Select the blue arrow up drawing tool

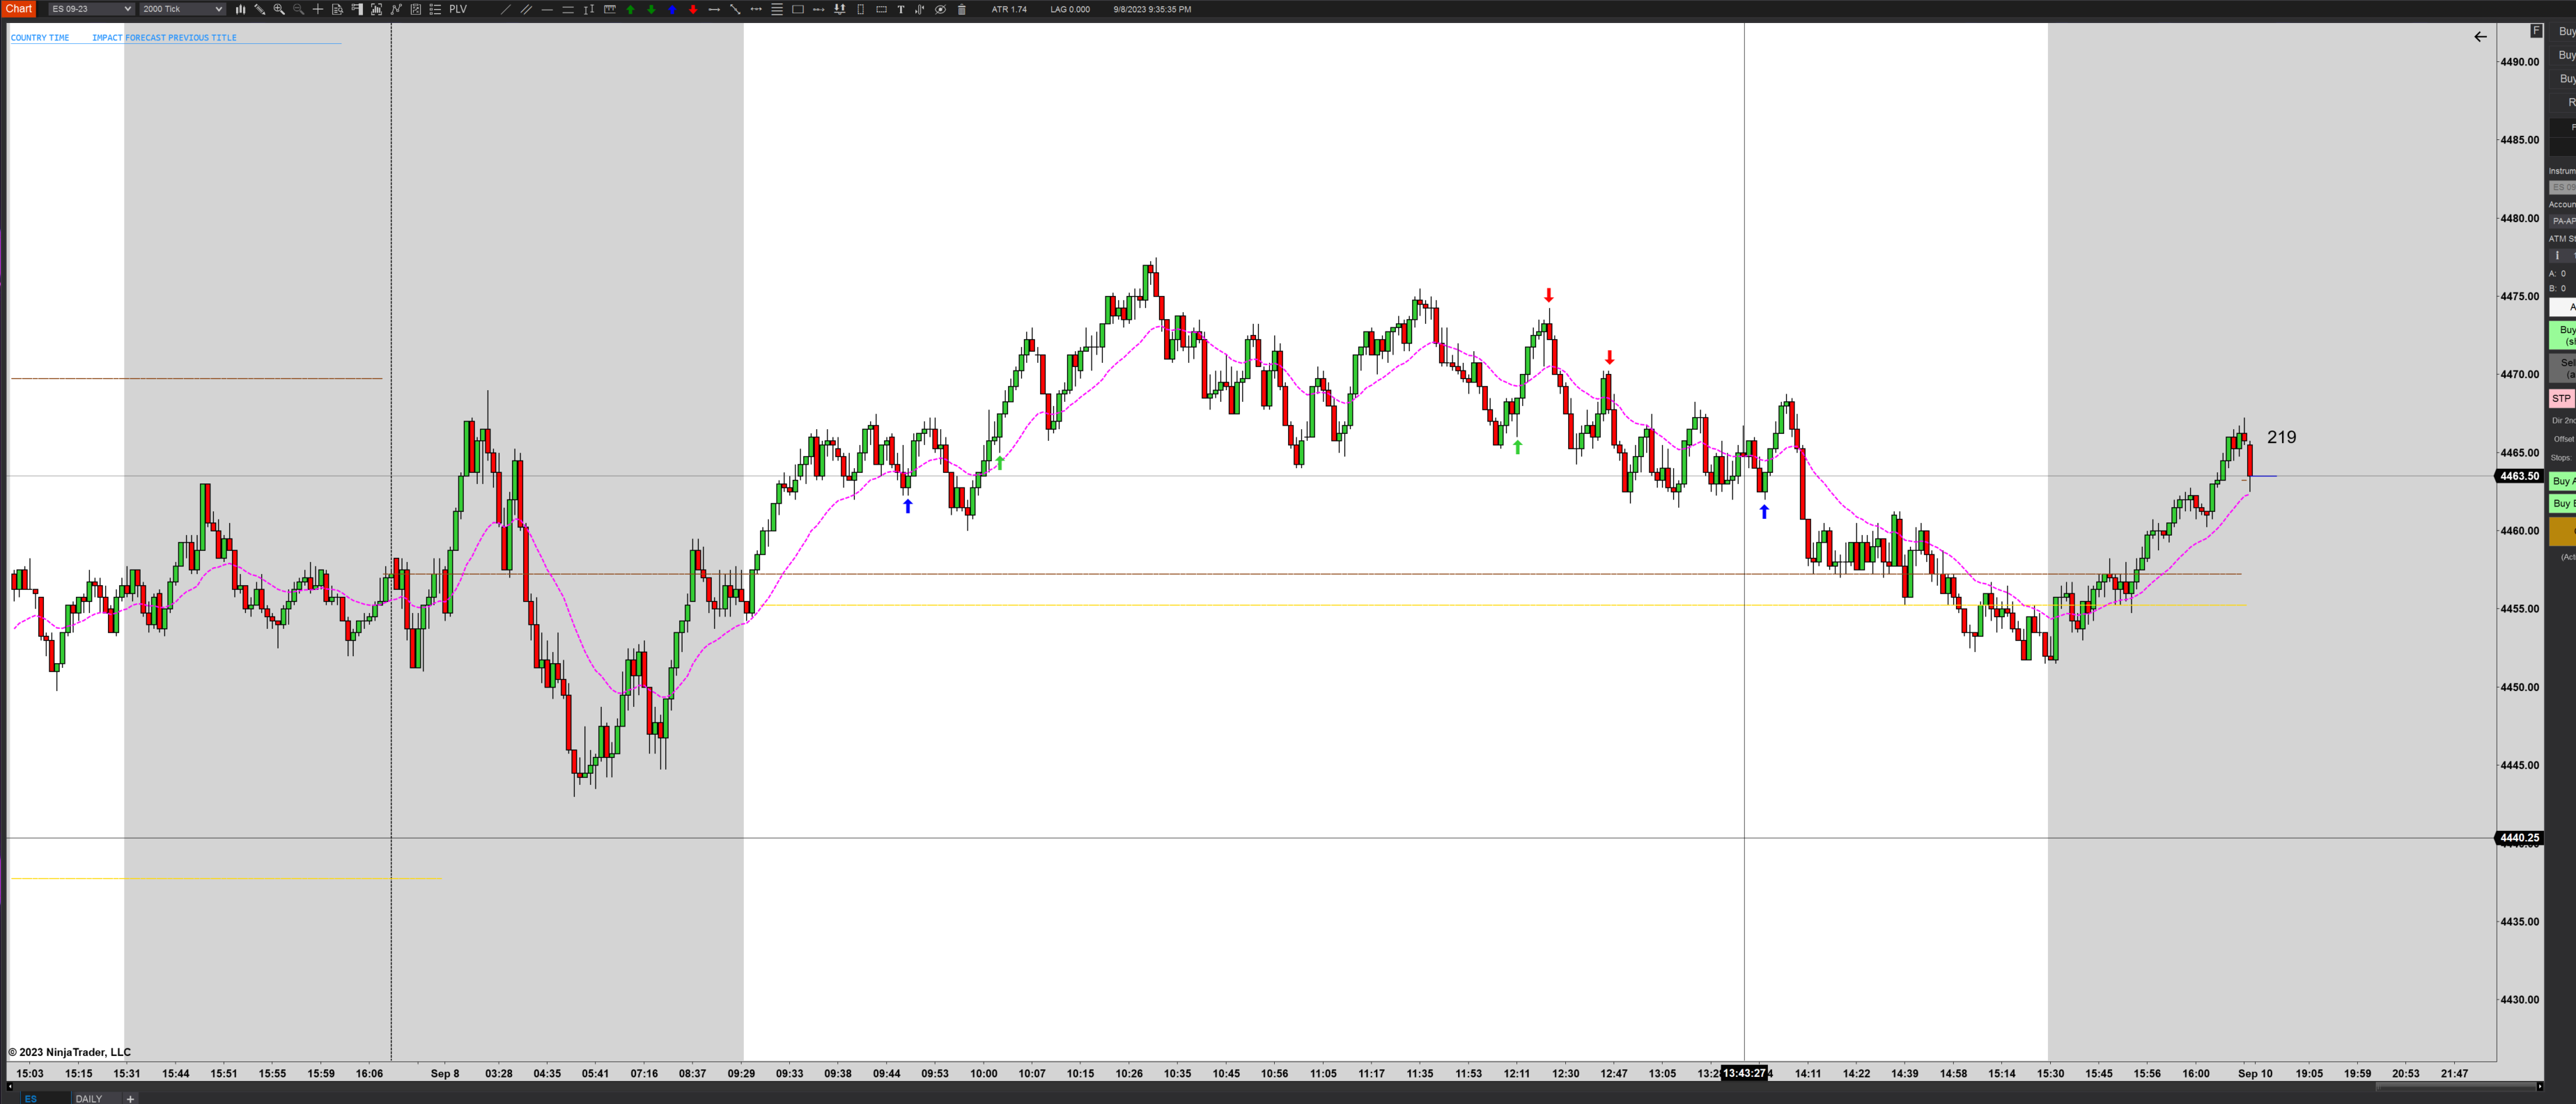[x=672, y=9]
